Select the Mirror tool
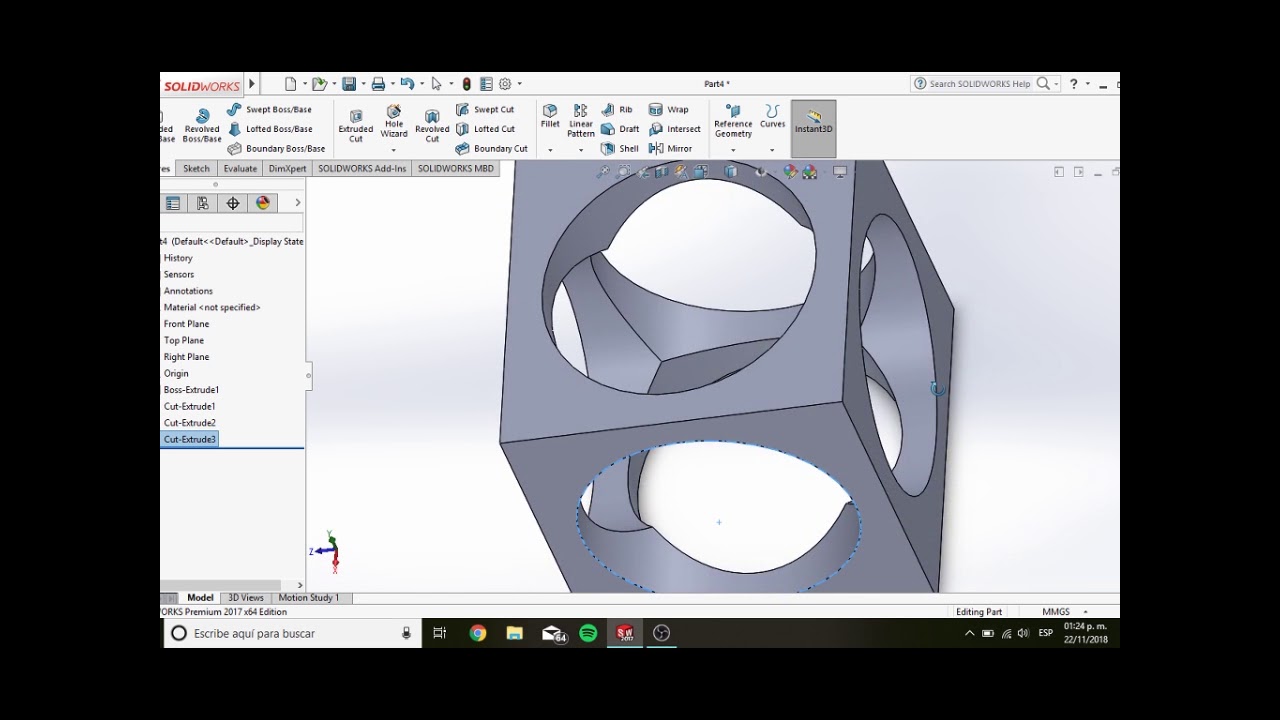The width and height of the screenshot is (1280, 720). [671, 149]
